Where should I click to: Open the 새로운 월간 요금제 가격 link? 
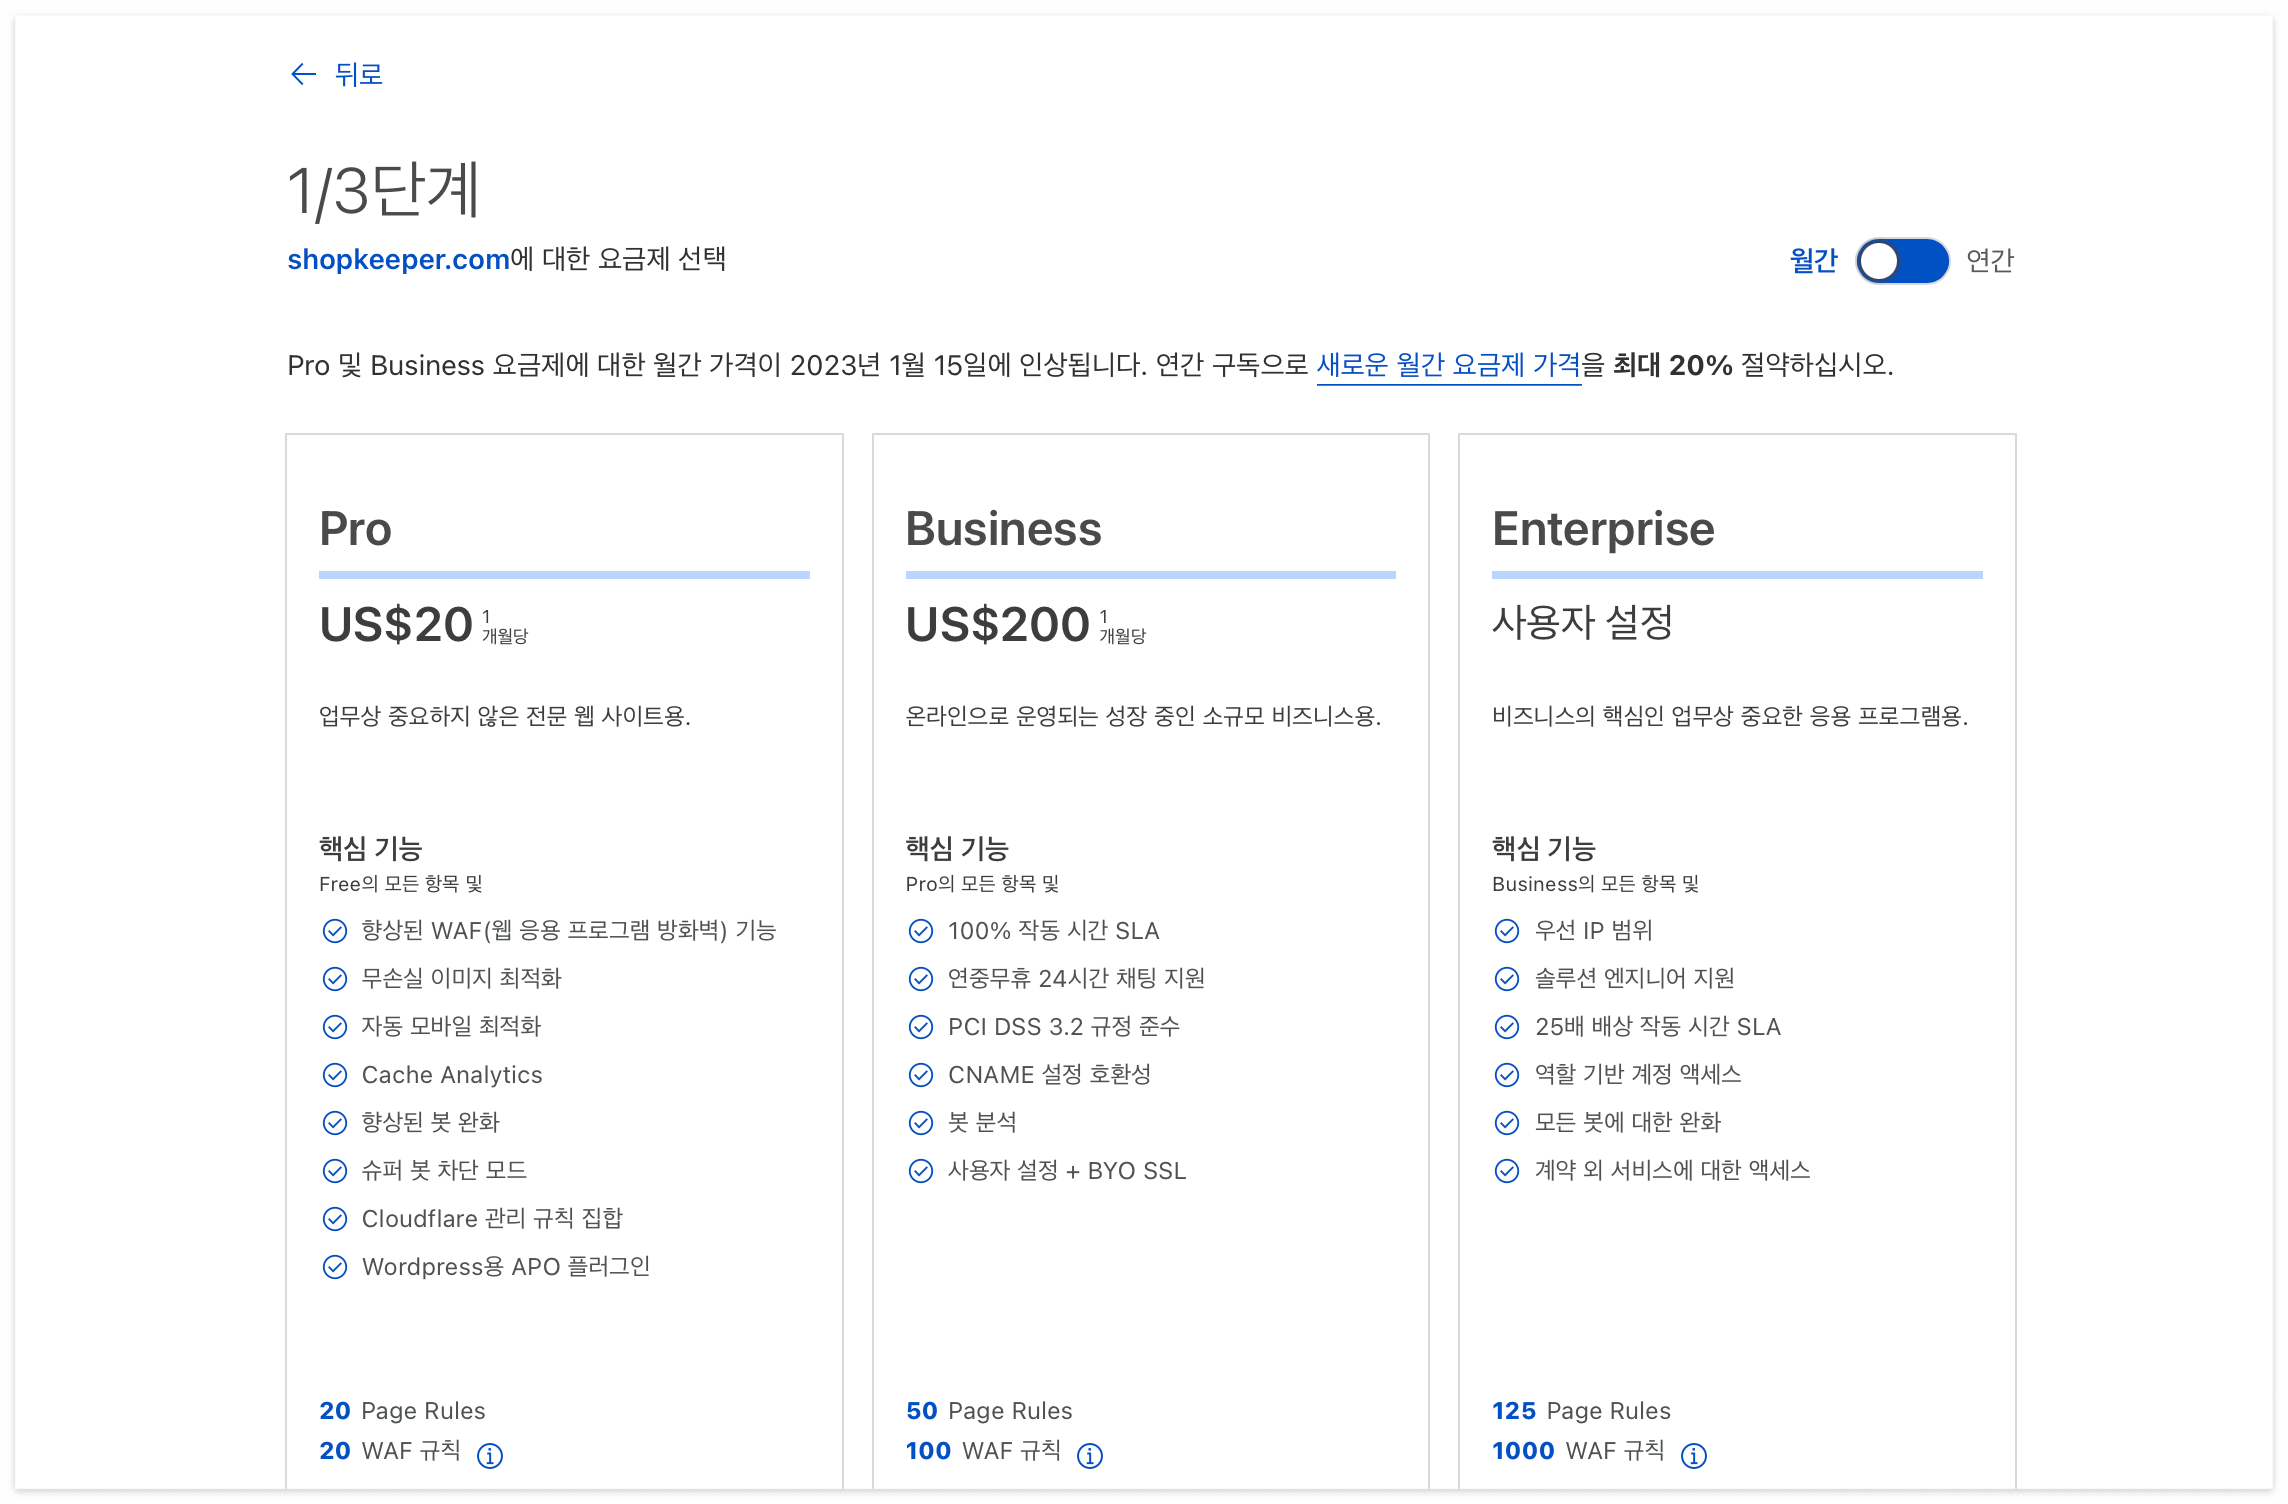click(1447, 365)
